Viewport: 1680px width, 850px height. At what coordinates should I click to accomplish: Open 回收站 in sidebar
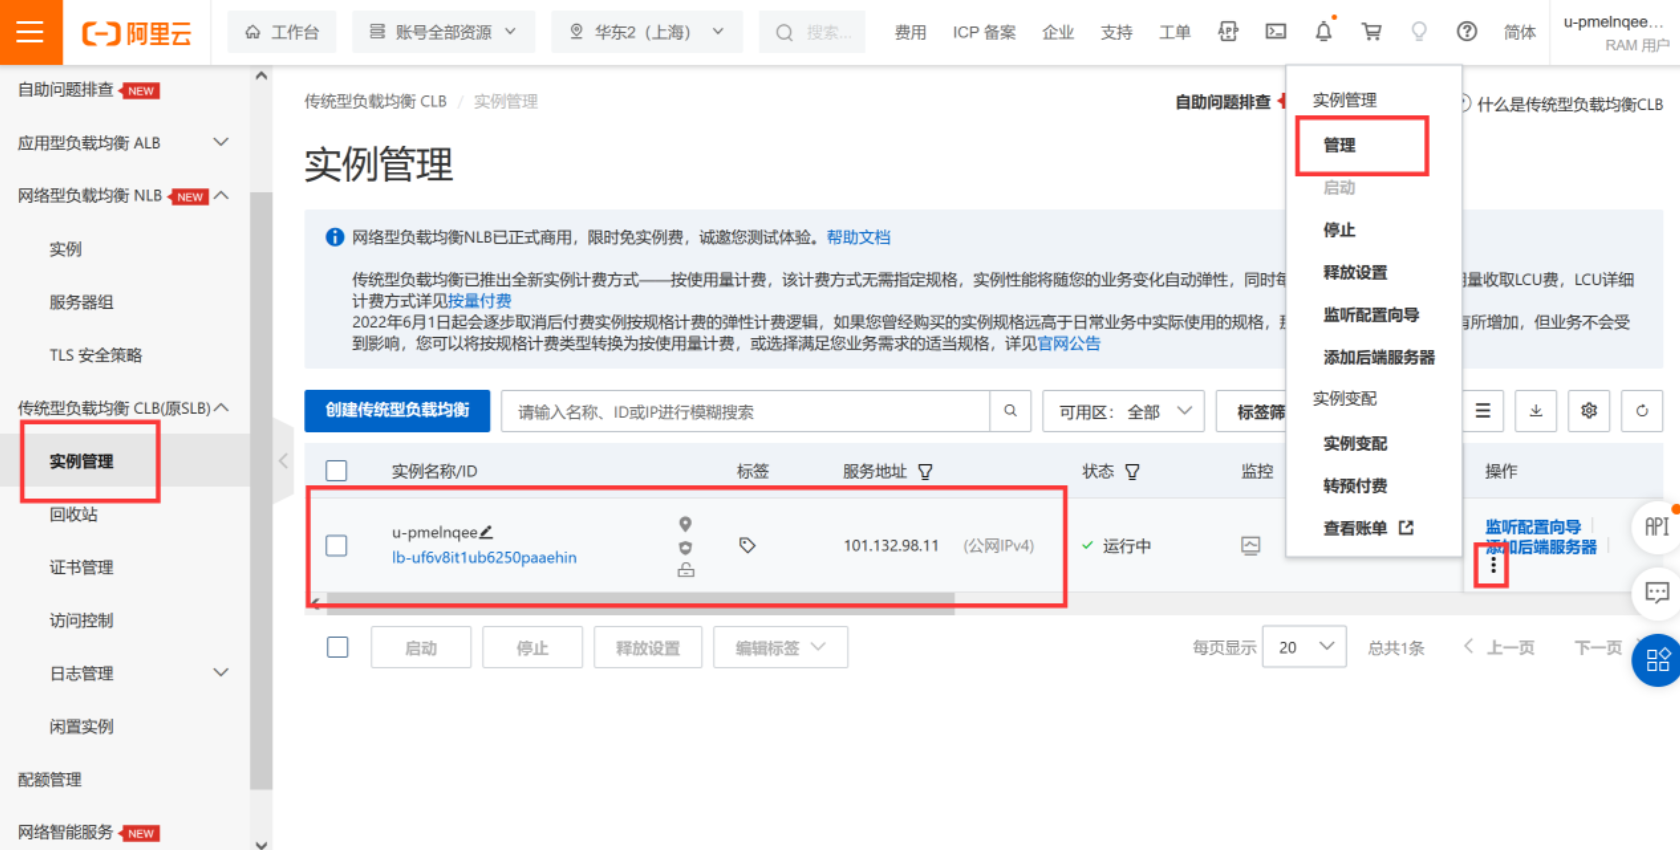coord(73,514)
